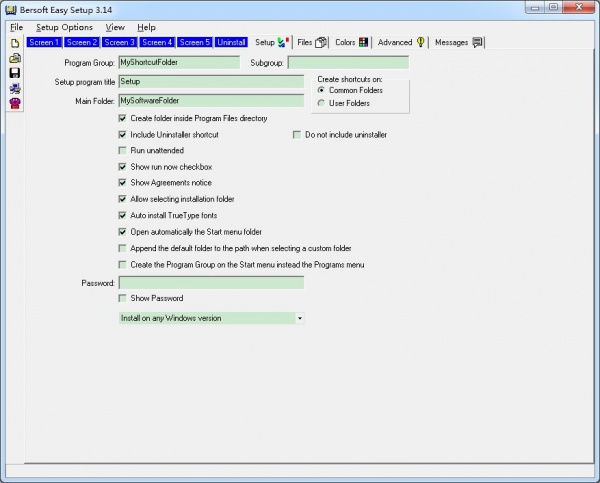This screenshot has height=483, width=600.
Task: Click the Open file icon in left sidebar
Action: [x=14, y=58]
